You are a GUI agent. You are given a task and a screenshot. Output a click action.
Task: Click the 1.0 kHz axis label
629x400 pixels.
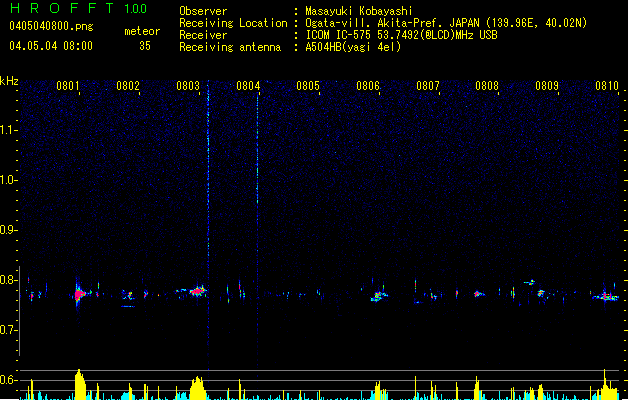[8, 180]
